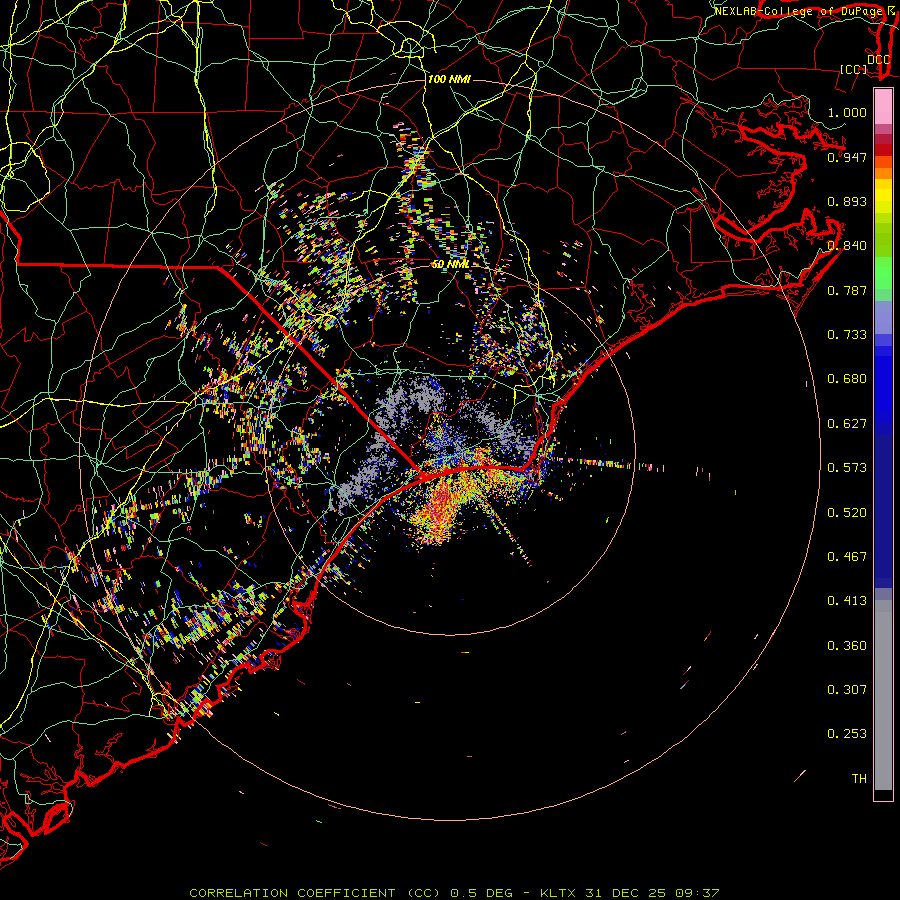Click the "50 NMI" range ring label
Screen dimensions: 900x900
pyautogui.click(x=450, y=264)
